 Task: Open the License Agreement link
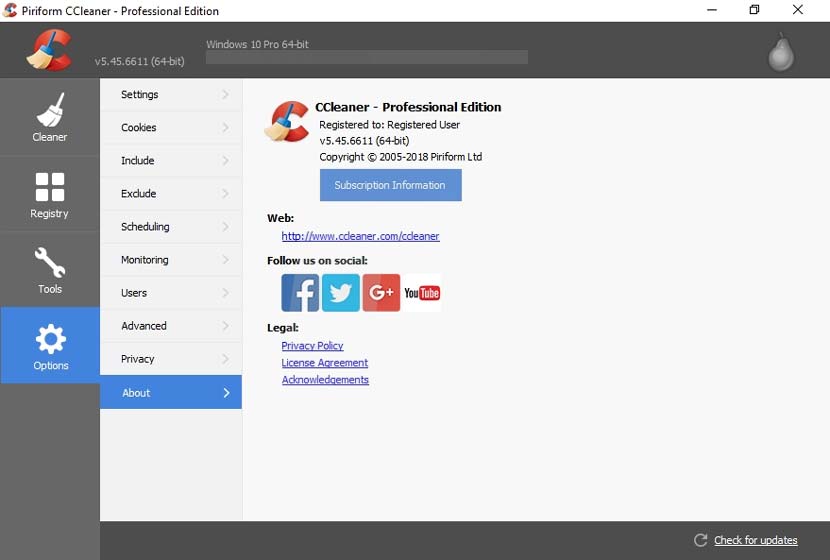tap(324, 363)
